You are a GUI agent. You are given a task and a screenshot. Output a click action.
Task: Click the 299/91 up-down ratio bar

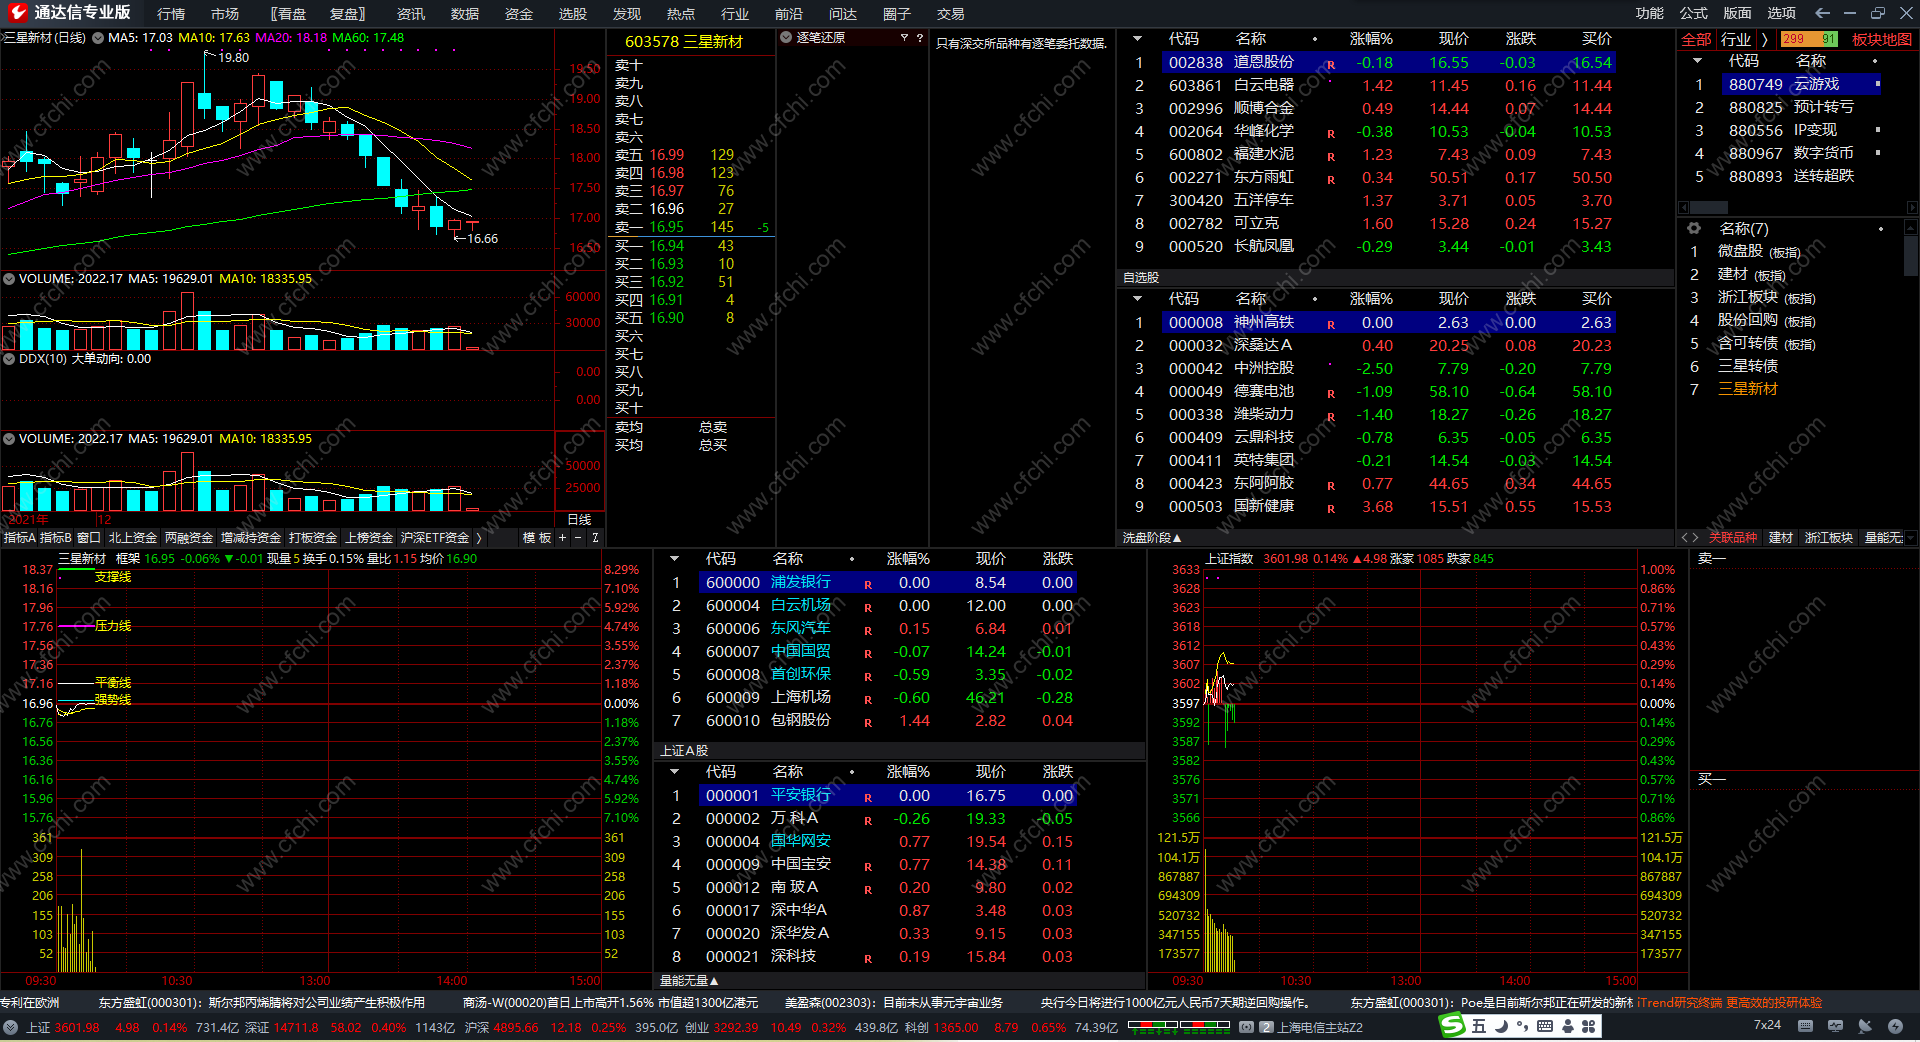[1810, 39]
